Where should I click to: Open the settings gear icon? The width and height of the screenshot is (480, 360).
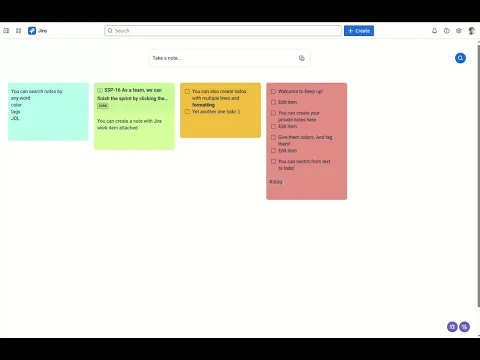[459, 31]
